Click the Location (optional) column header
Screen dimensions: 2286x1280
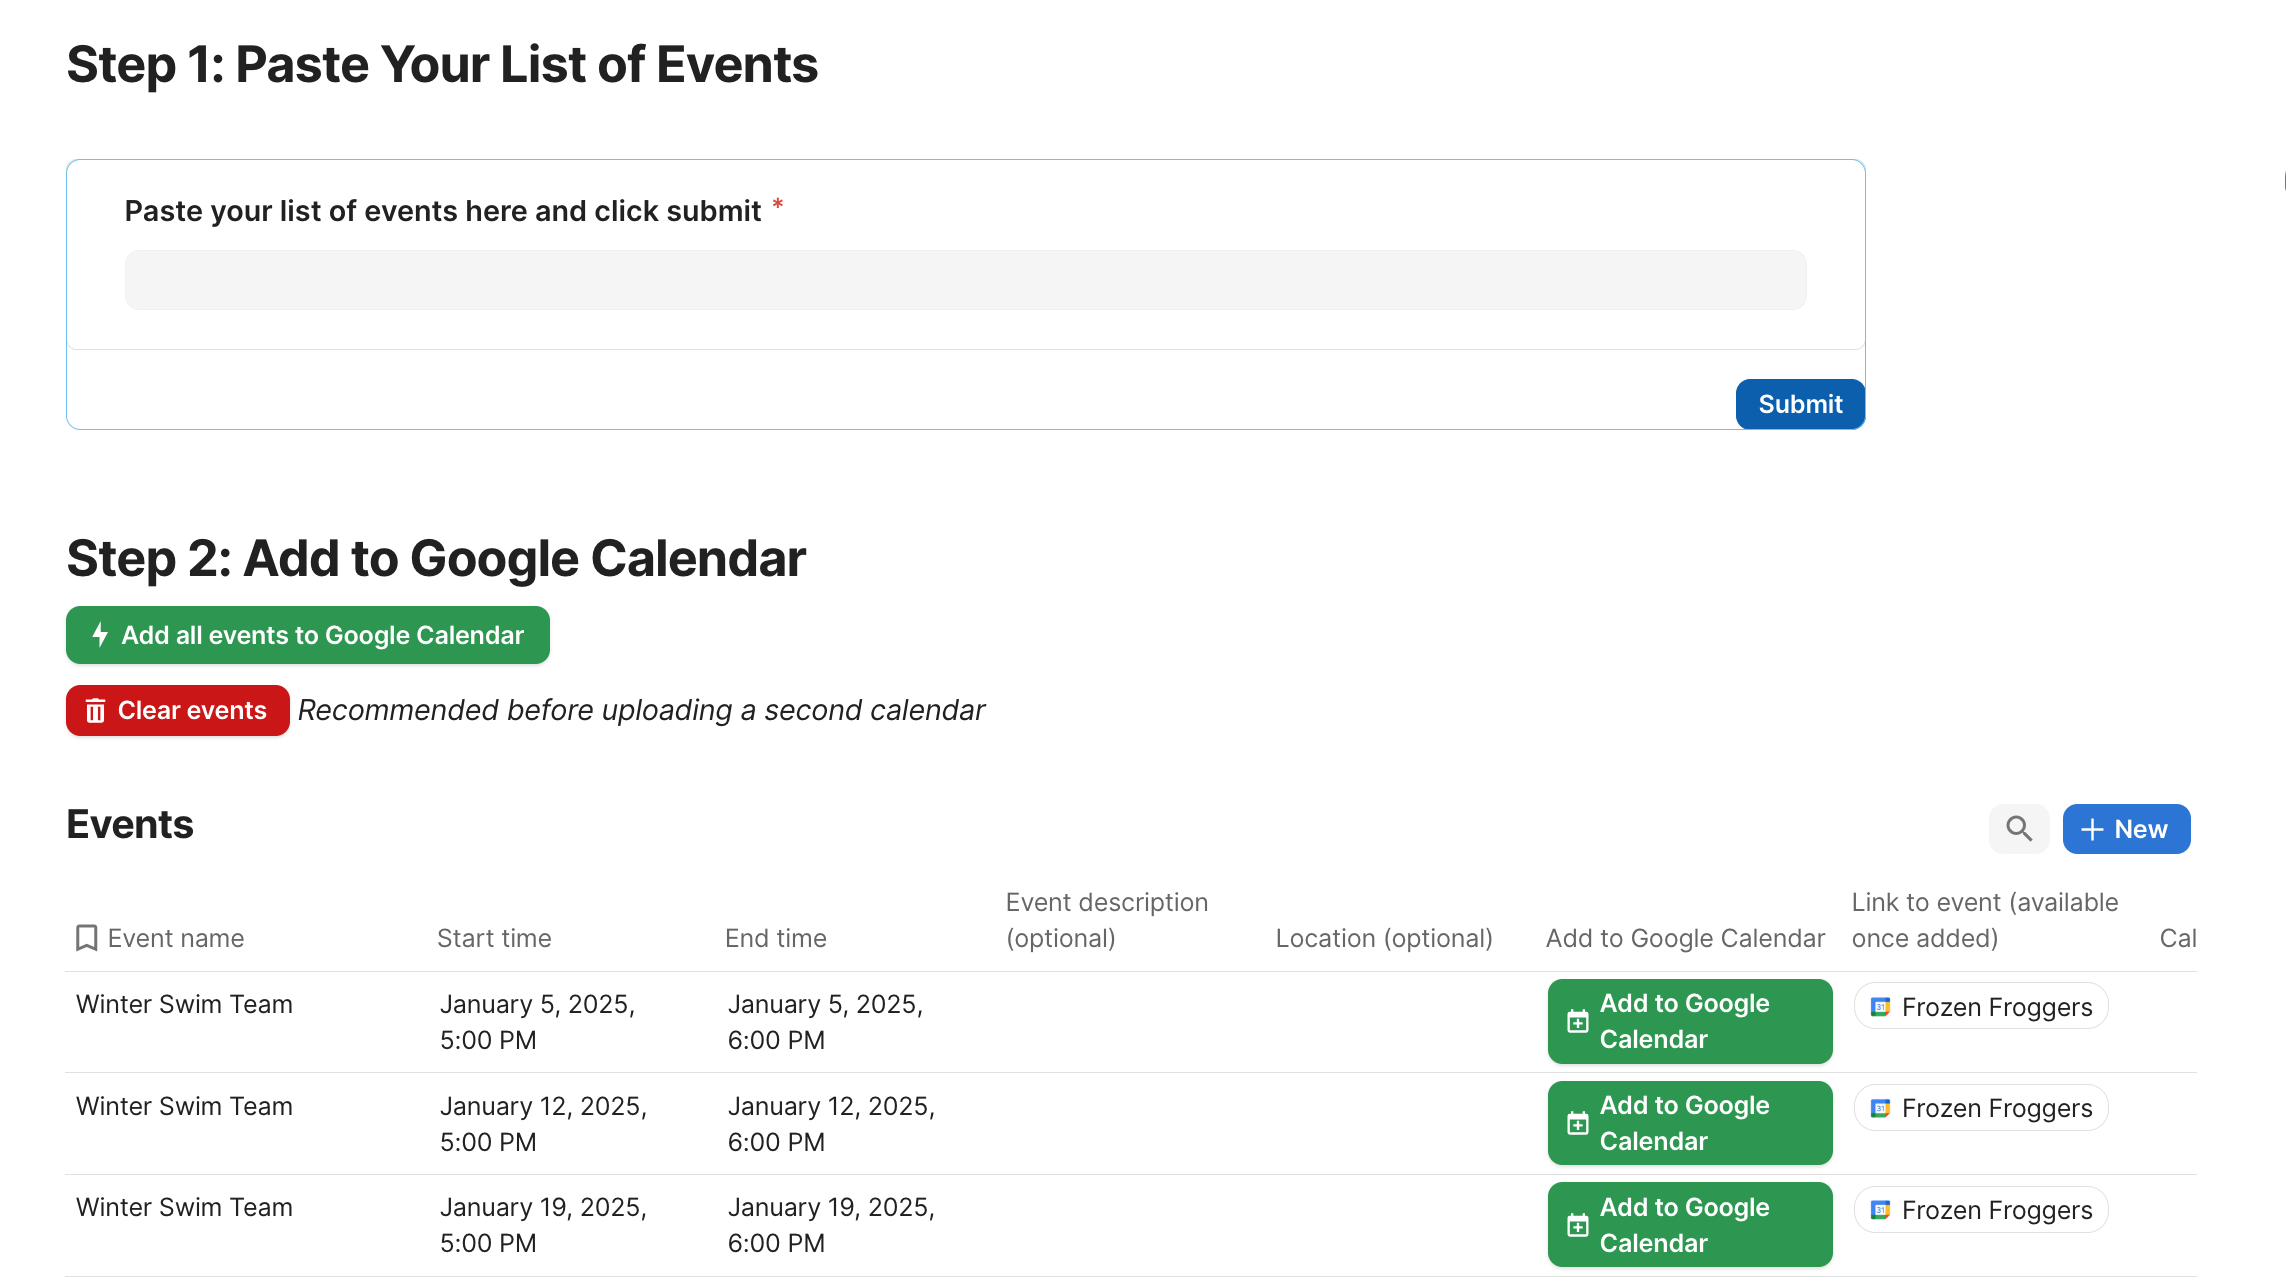pos(1383,938)
